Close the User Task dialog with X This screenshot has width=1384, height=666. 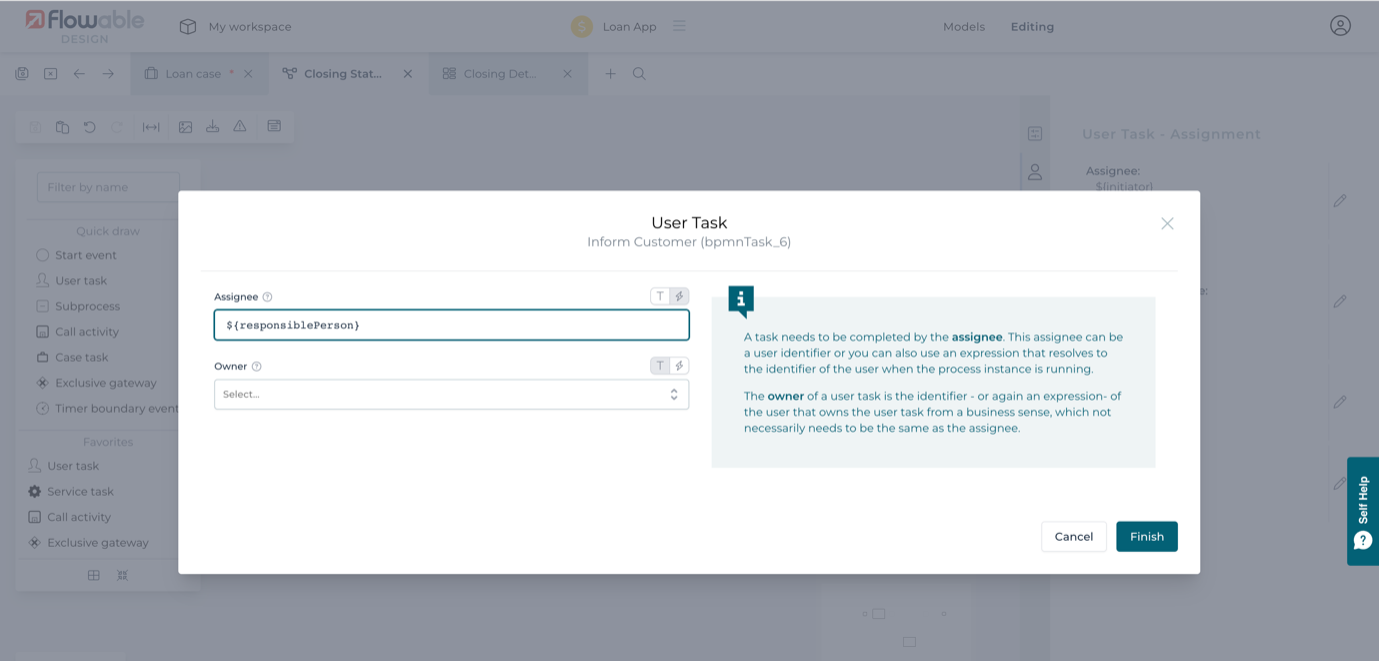tap(1167, 224)
